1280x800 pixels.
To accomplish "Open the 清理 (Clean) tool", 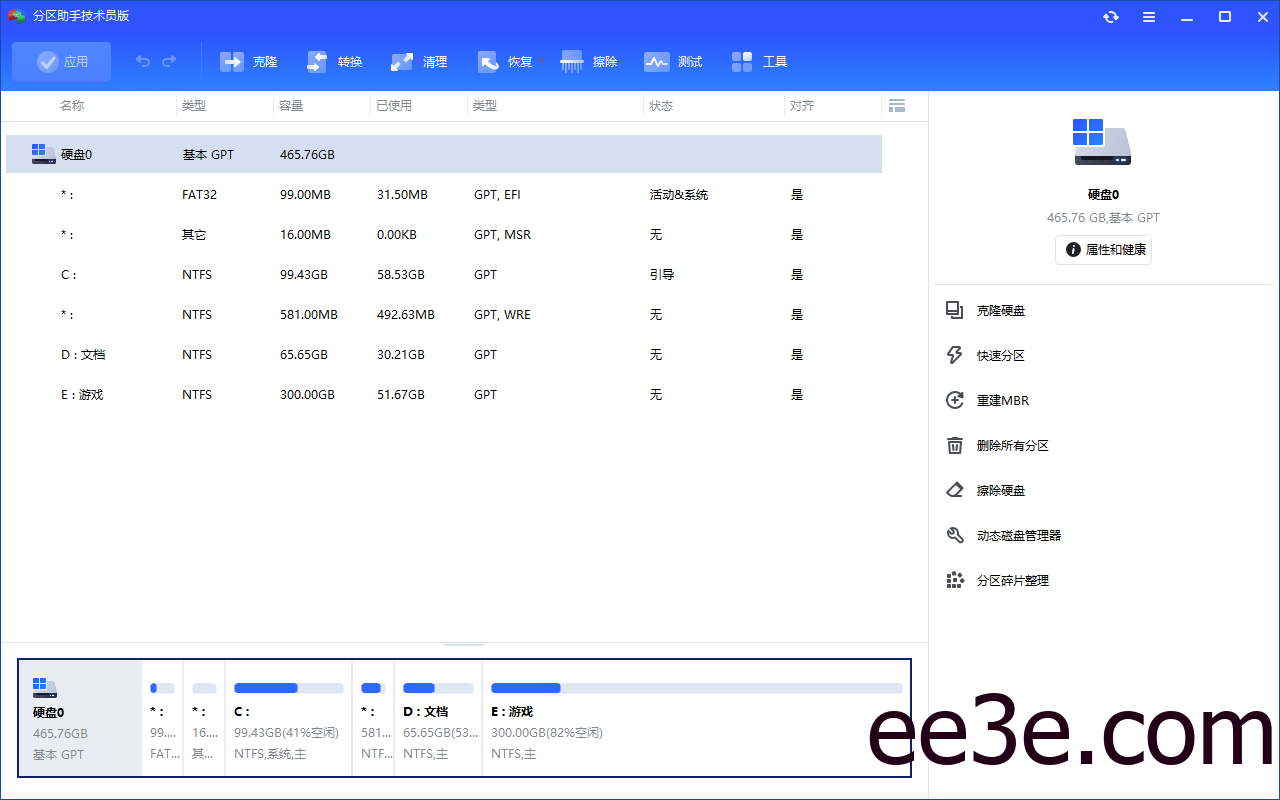I will point(419,61).
